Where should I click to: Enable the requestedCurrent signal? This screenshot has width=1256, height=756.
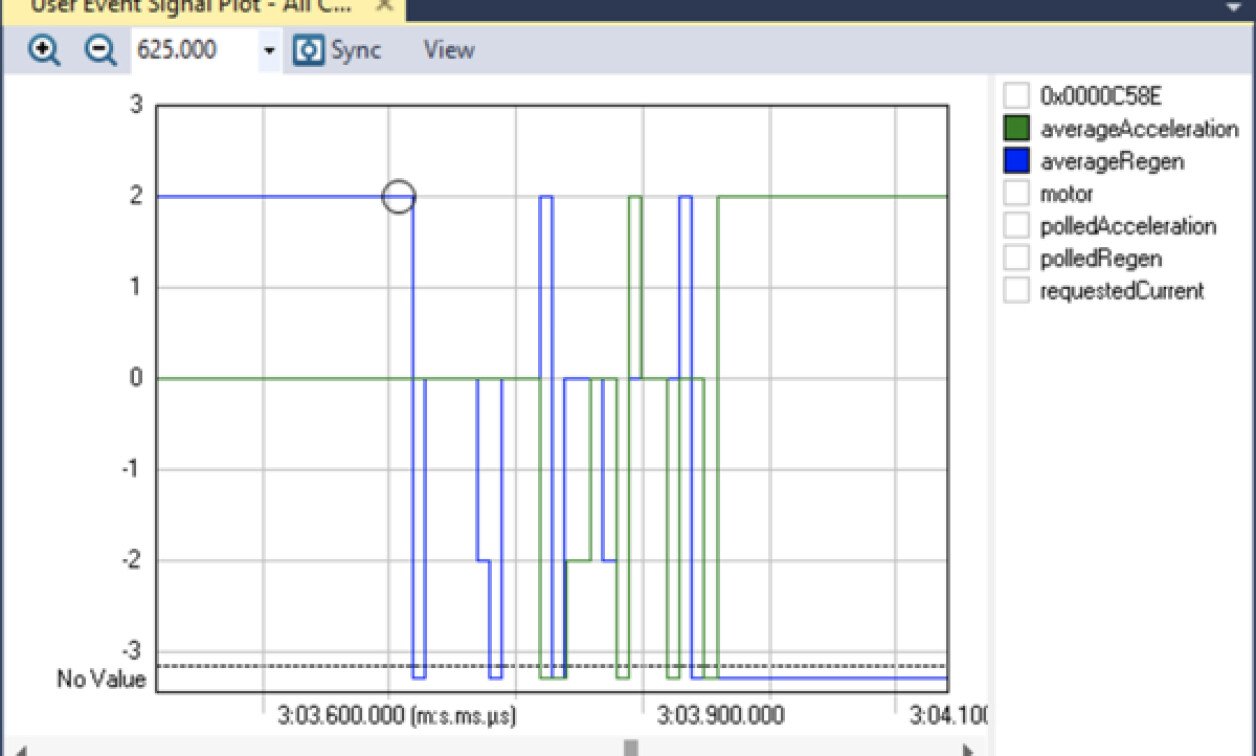coord(1014,290)
